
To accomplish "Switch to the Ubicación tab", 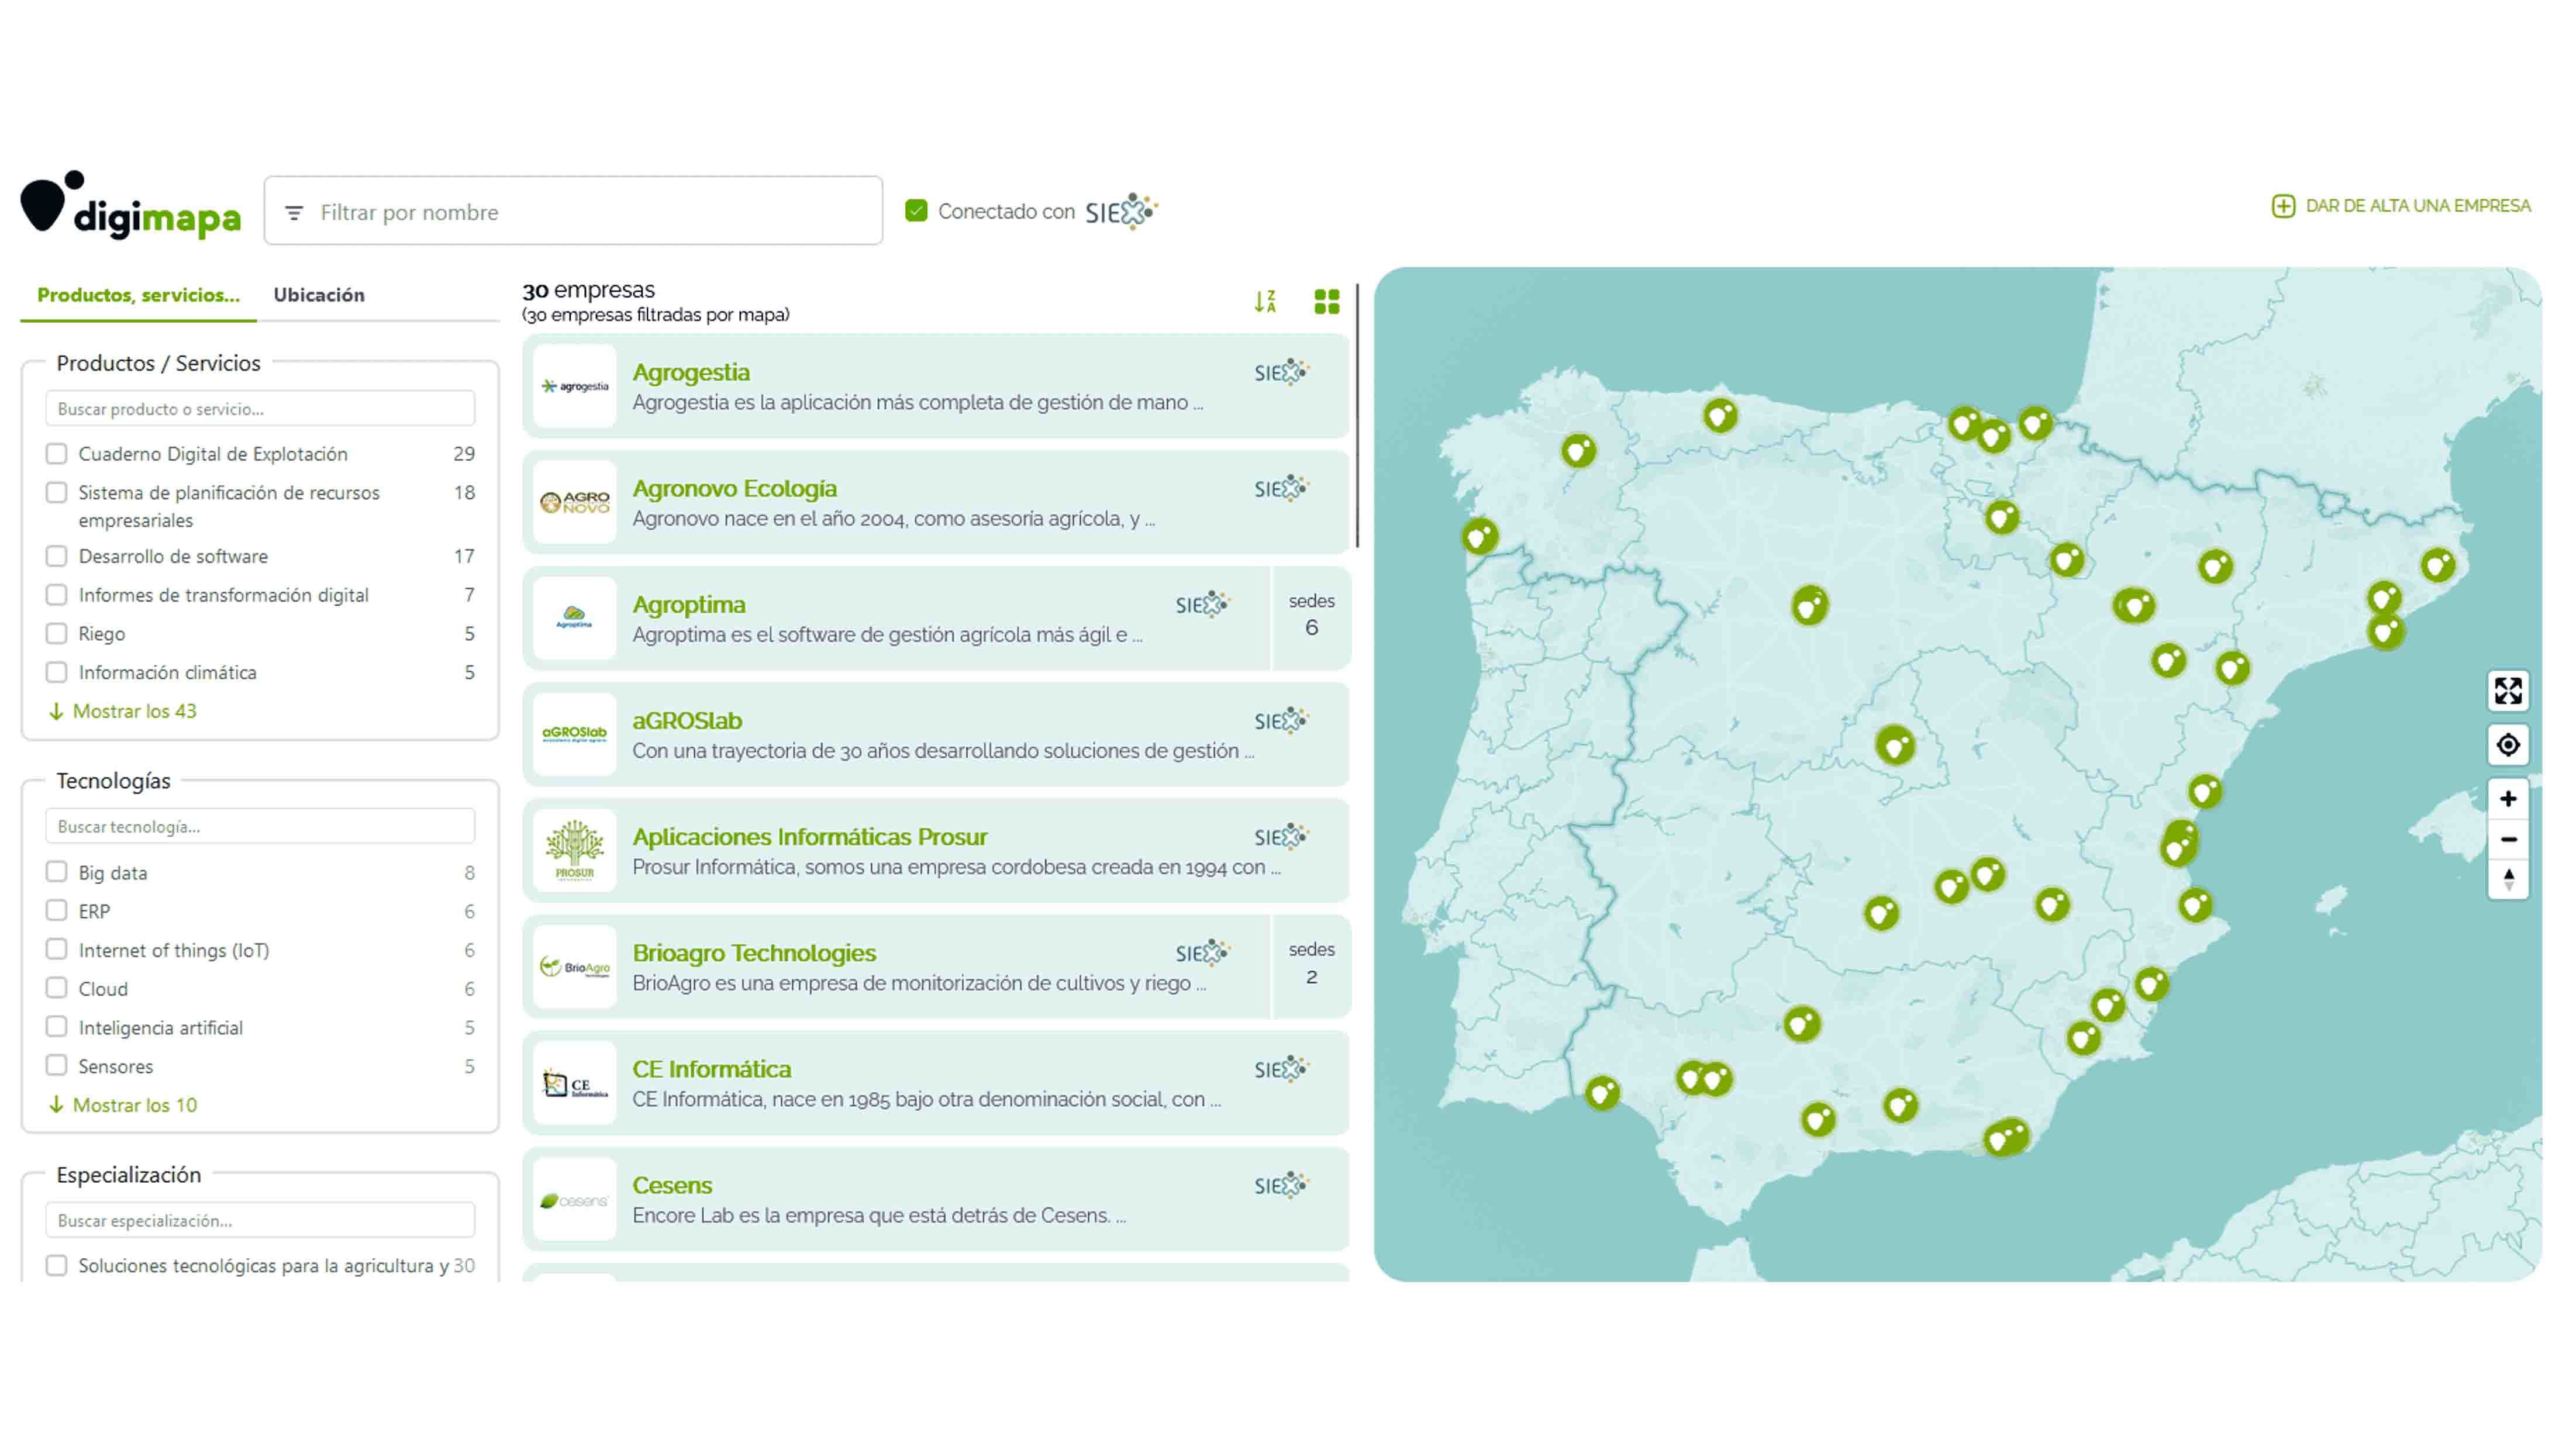I will point(319,295).
